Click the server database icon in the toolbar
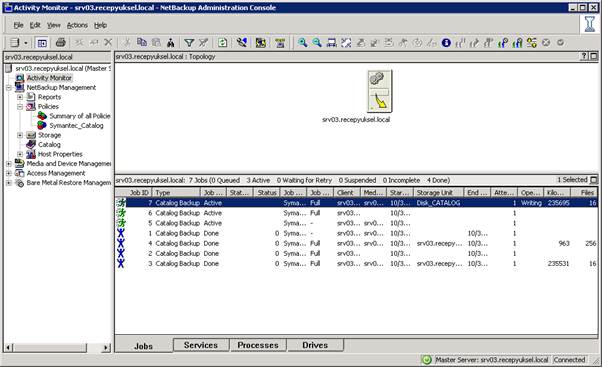 15,43
